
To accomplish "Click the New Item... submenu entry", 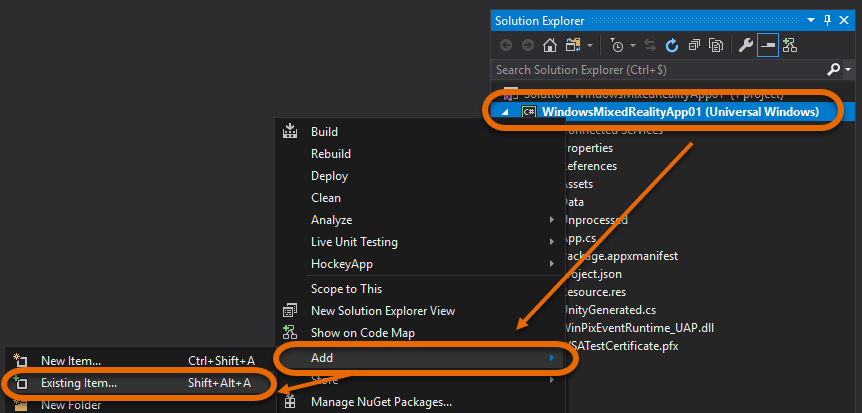I will click(71, 360).
